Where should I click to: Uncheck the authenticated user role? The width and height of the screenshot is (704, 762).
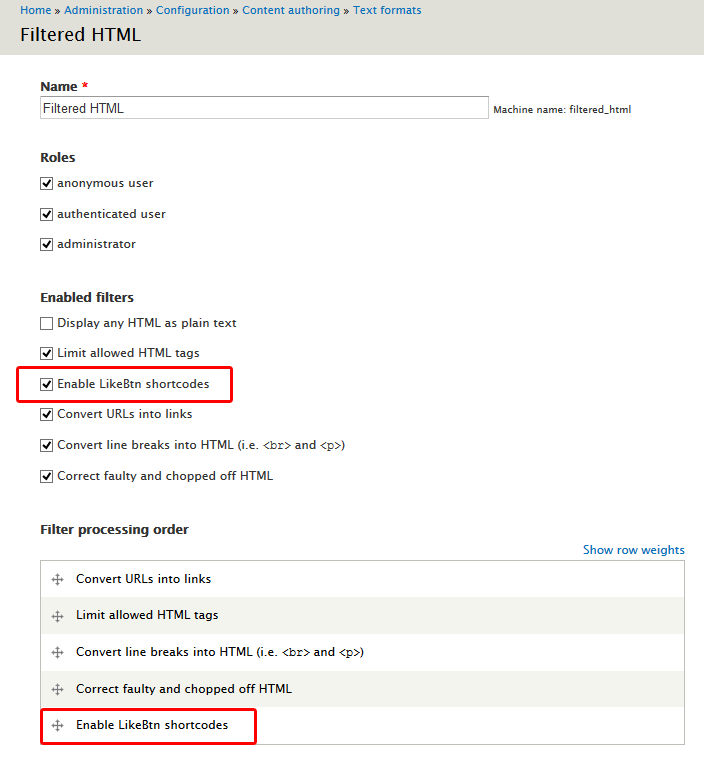pyautogui.click(x=46, y=214)
